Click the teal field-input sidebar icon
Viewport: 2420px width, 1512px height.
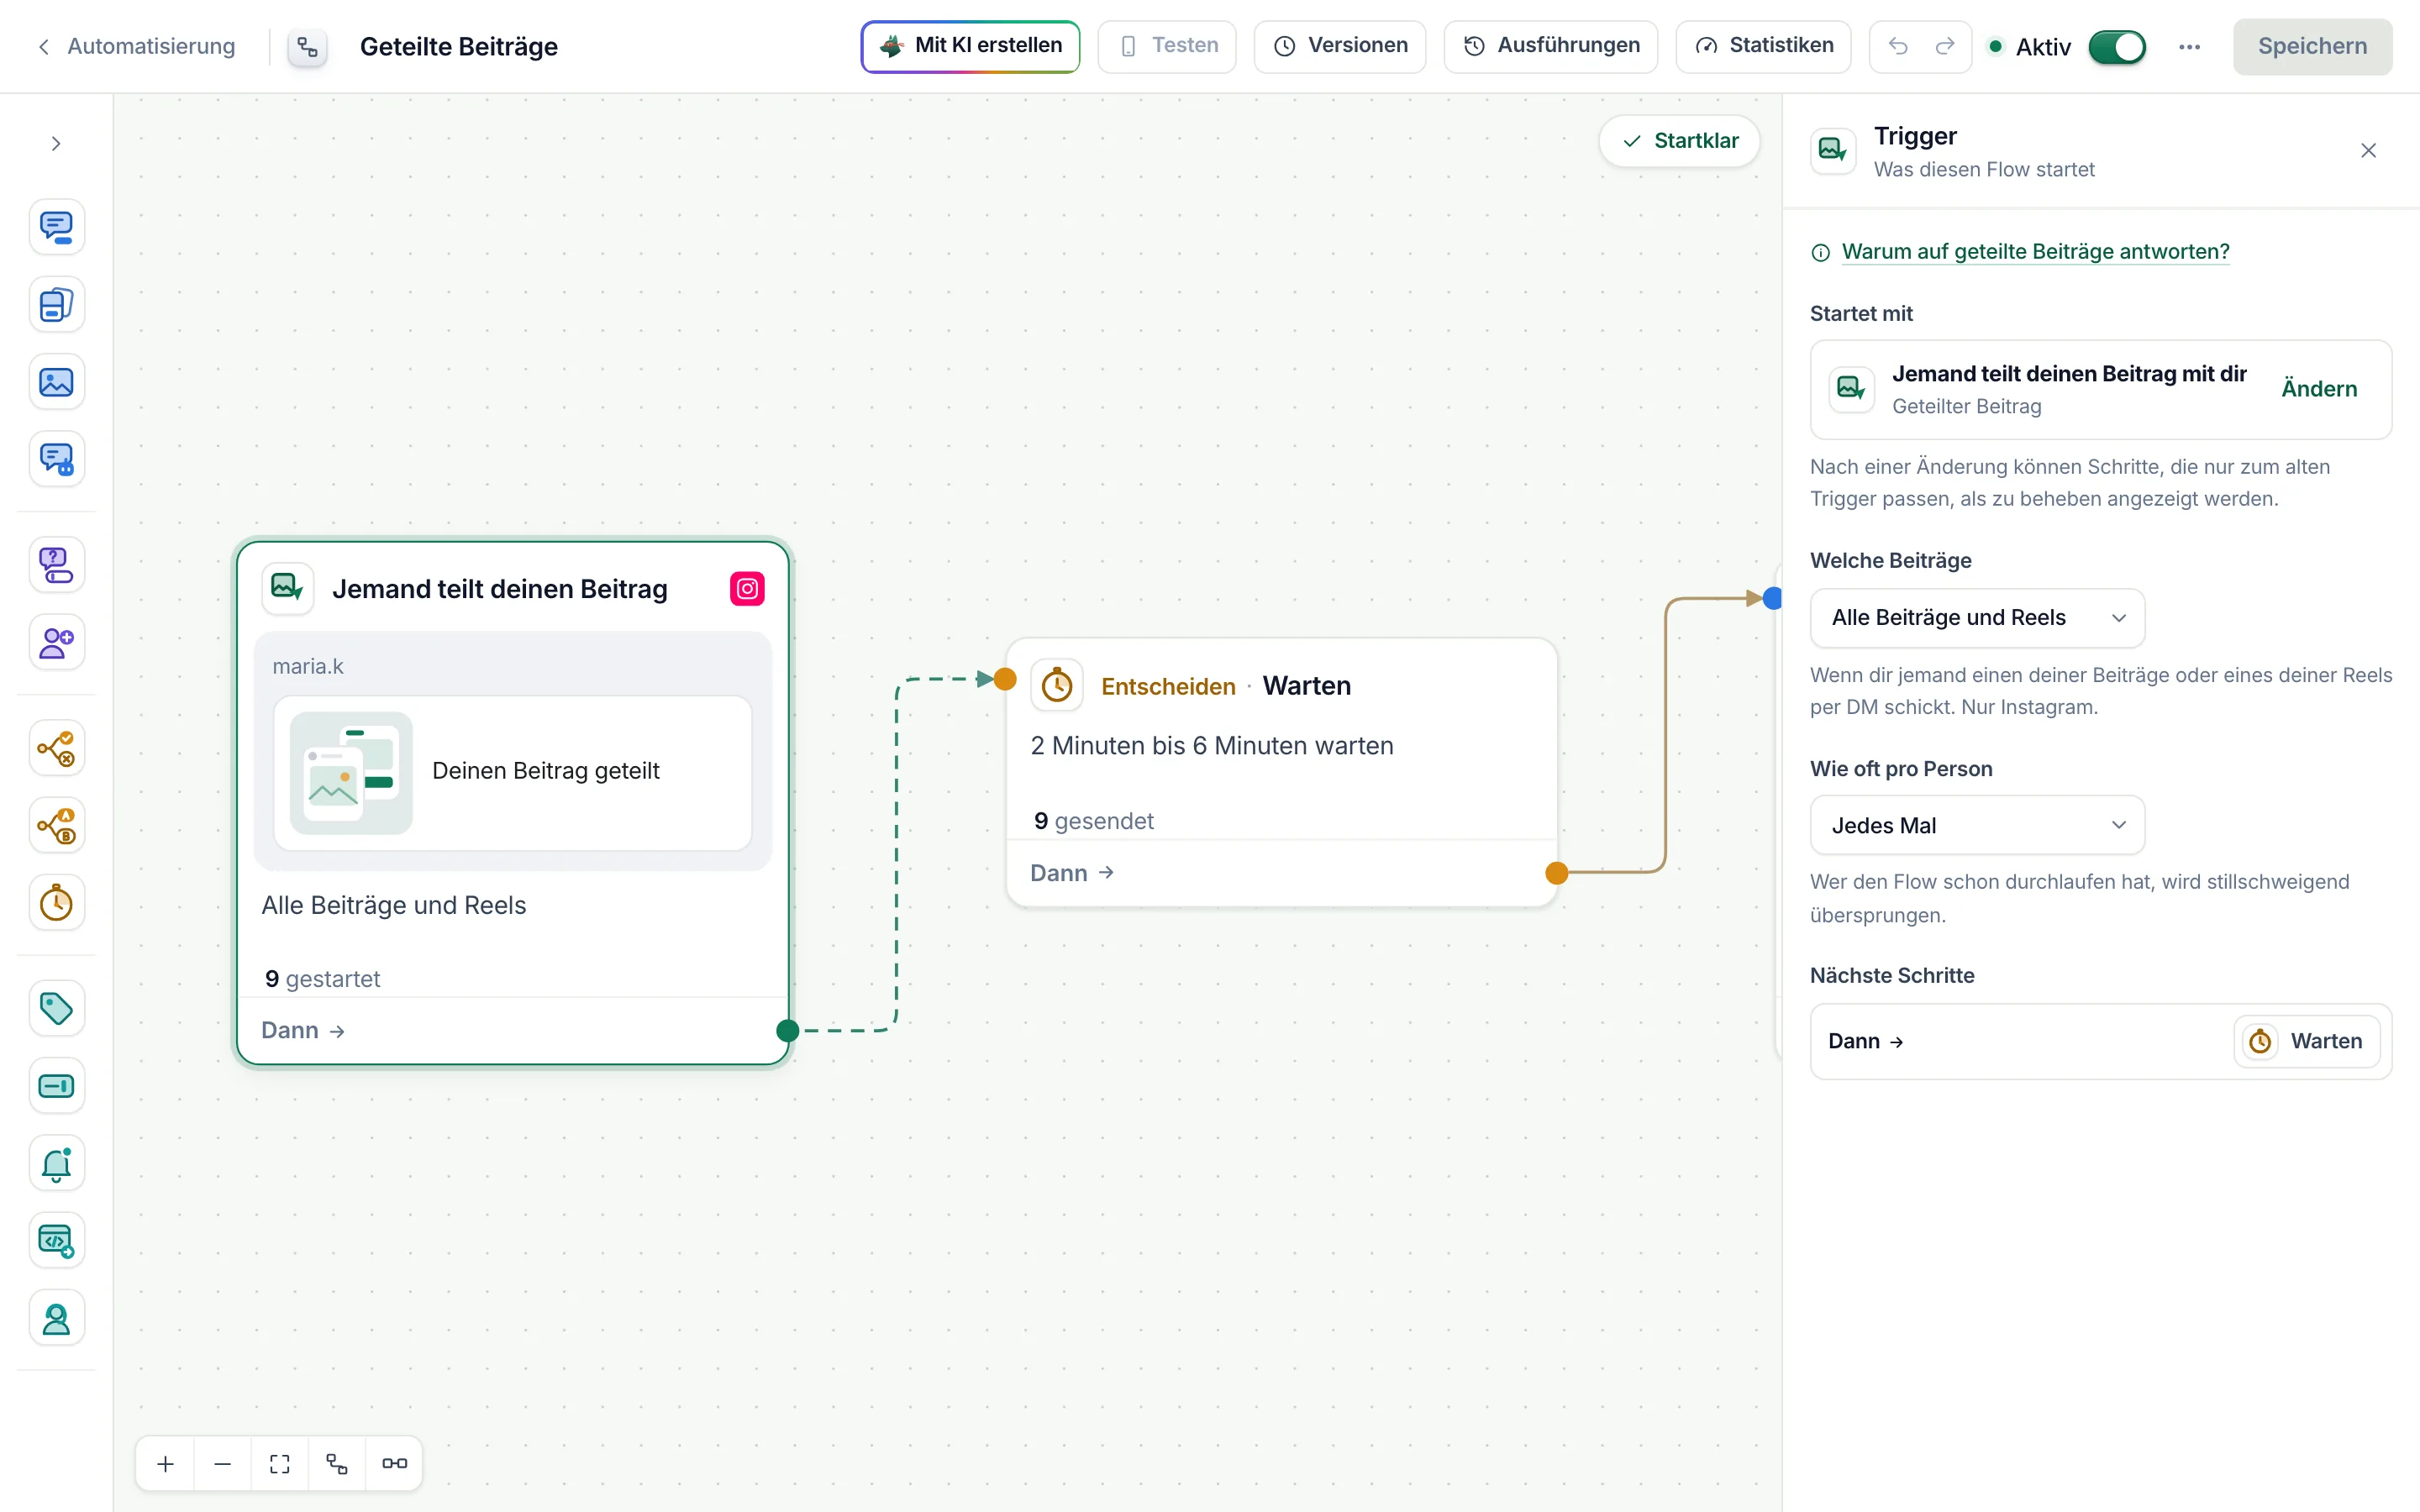point(56,1086)
